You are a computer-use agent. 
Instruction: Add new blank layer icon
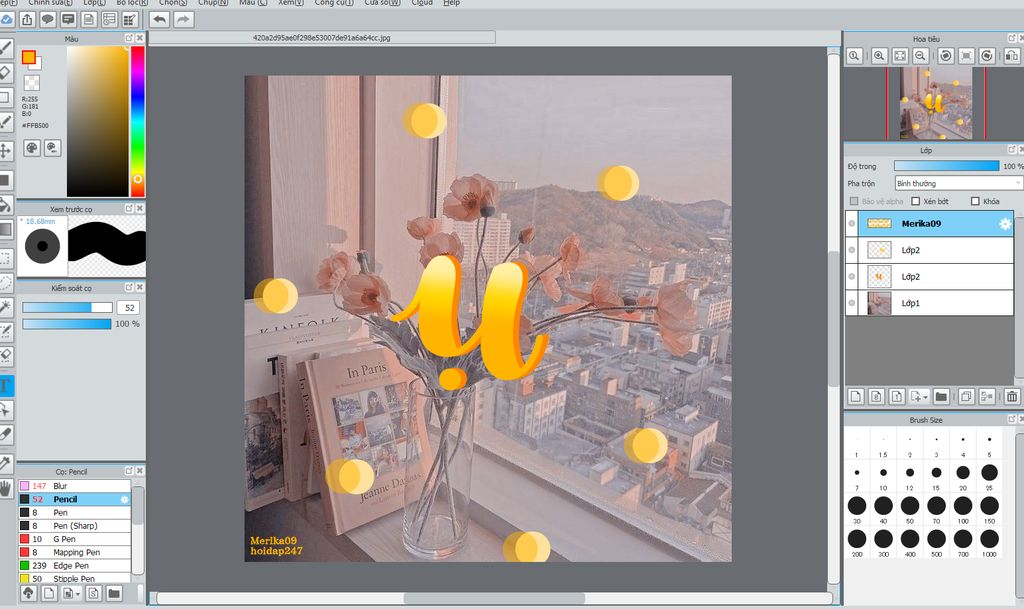856,396
